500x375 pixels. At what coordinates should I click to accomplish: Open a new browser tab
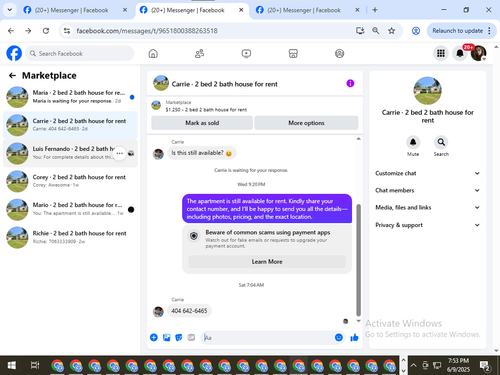point(375,10)
